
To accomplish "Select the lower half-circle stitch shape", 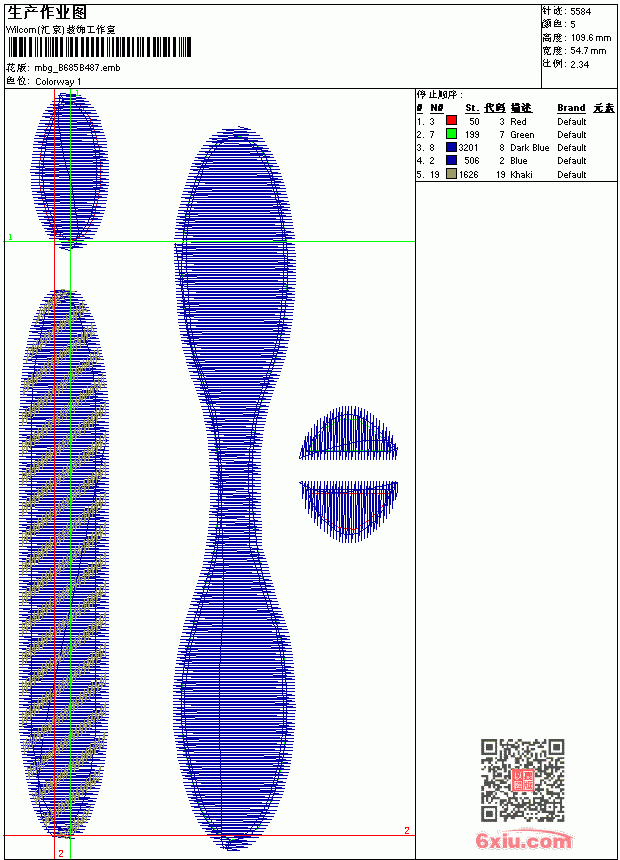I will pyautogui.click(x=348, y=511).
